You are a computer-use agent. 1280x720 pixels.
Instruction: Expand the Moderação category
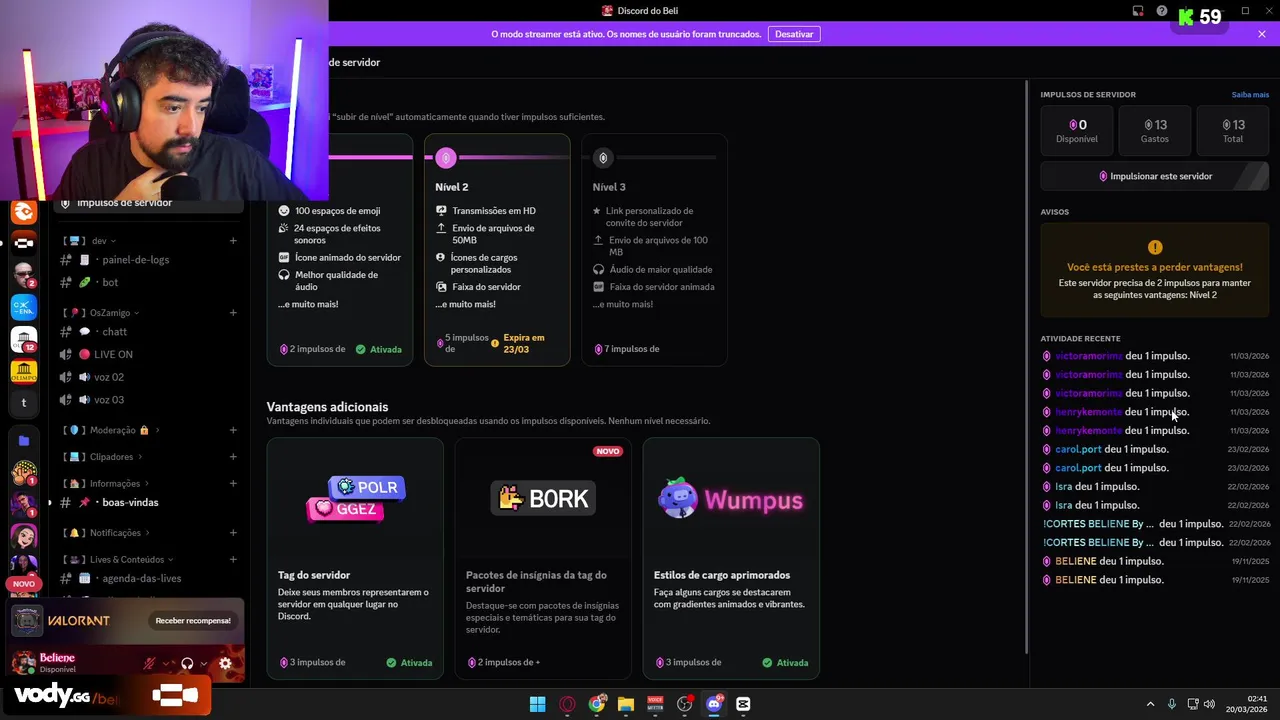click(110, 430)
